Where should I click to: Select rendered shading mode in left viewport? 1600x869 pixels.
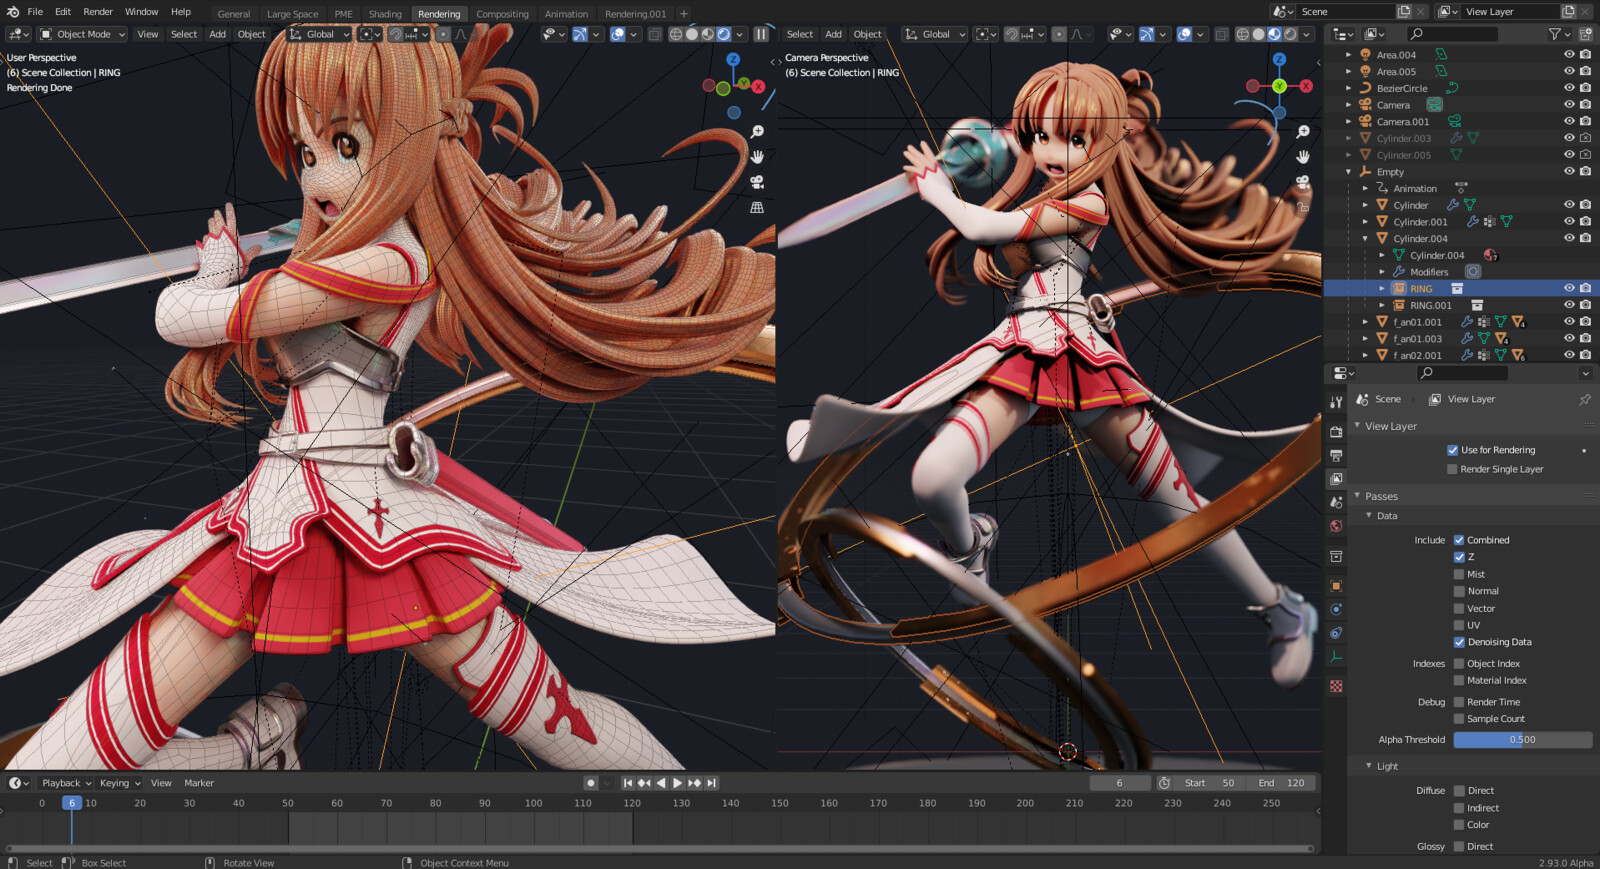pos(724,34)
